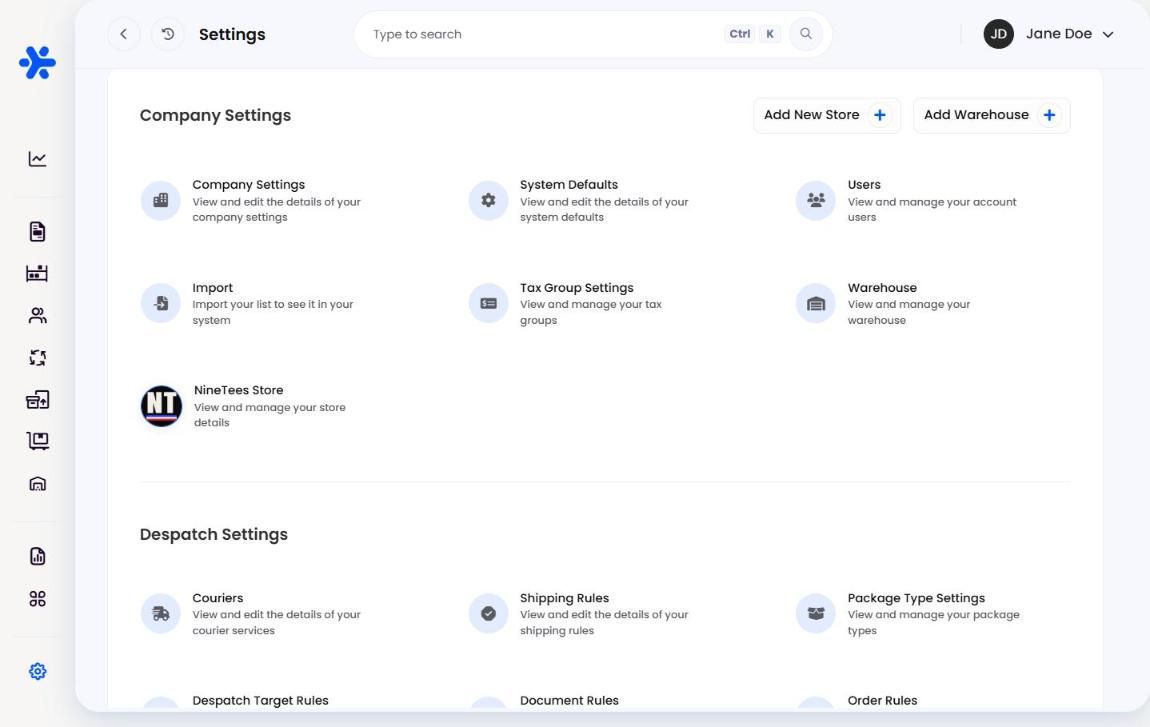Click the Shipping Rules checkmark icon
Image resolution: width=1150 pixels, height=727 pixels.
pyautogui.click(x=488, y=613)
